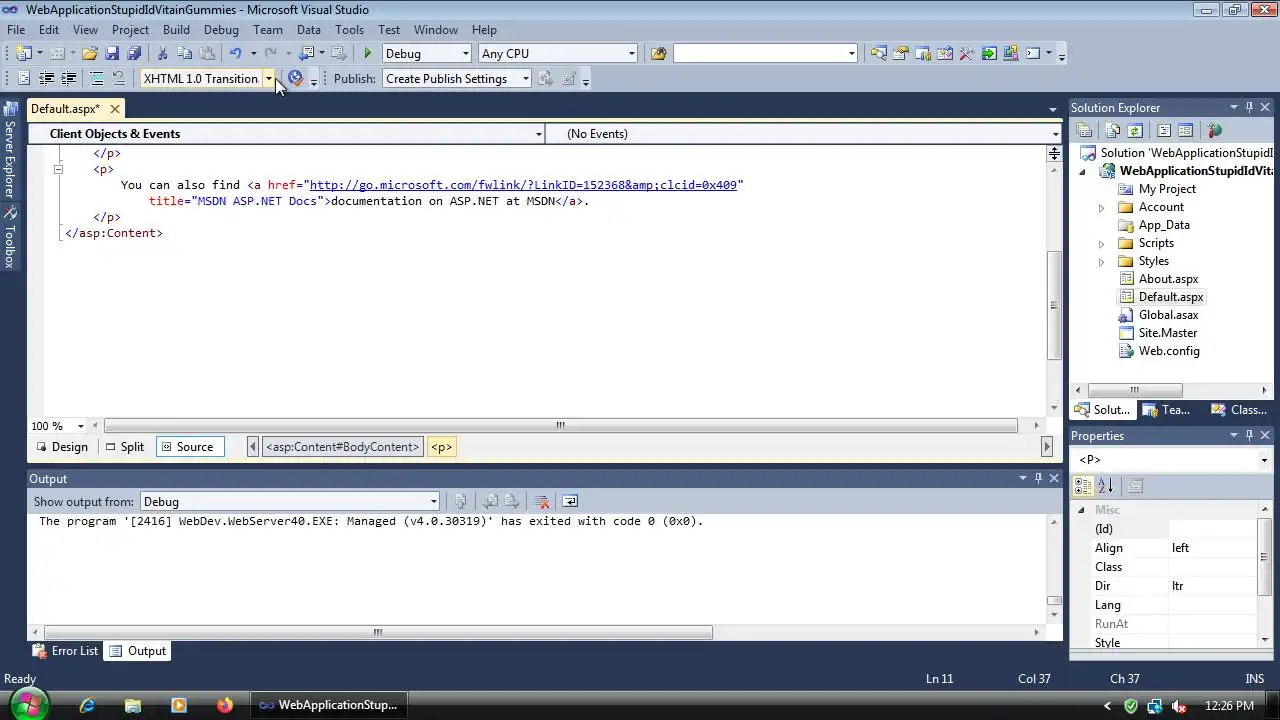Click the go.microsoft.com hyperlink in the code
The height and width of the screenshot is (720, 1280).
click(x=523, y=185)
